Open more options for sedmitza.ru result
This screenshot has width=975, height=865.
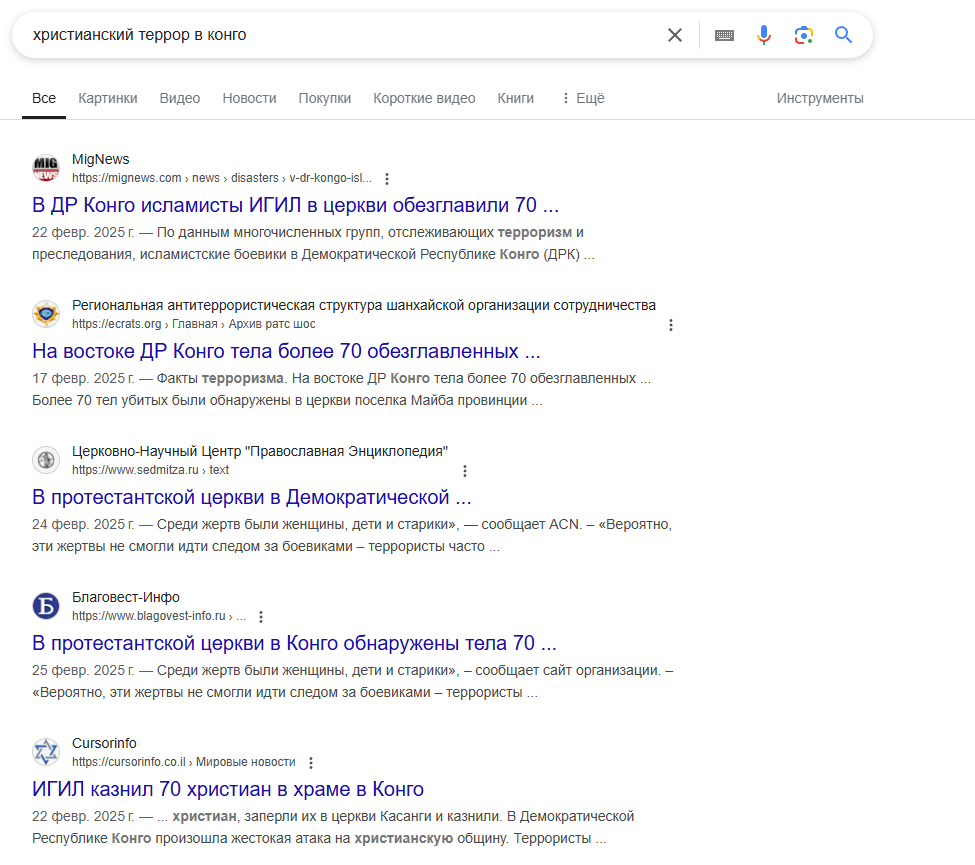coord(464,471)
